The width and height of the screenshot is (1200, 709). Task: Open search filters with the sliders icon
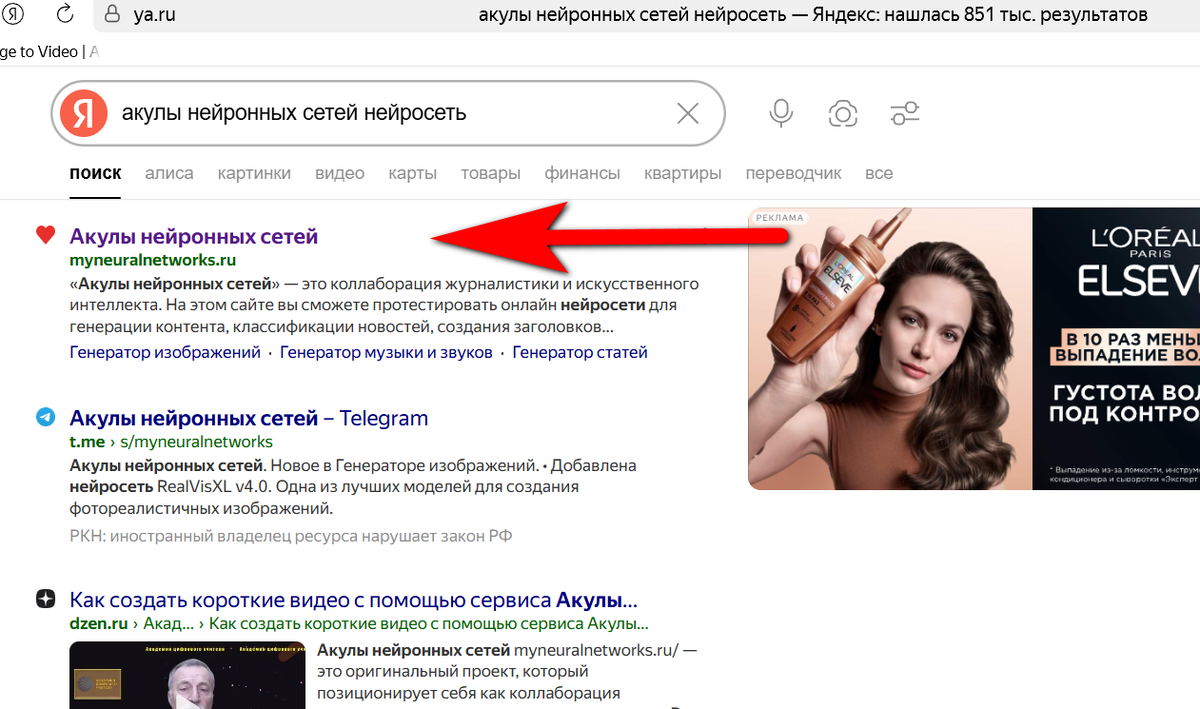coord(905,113)
